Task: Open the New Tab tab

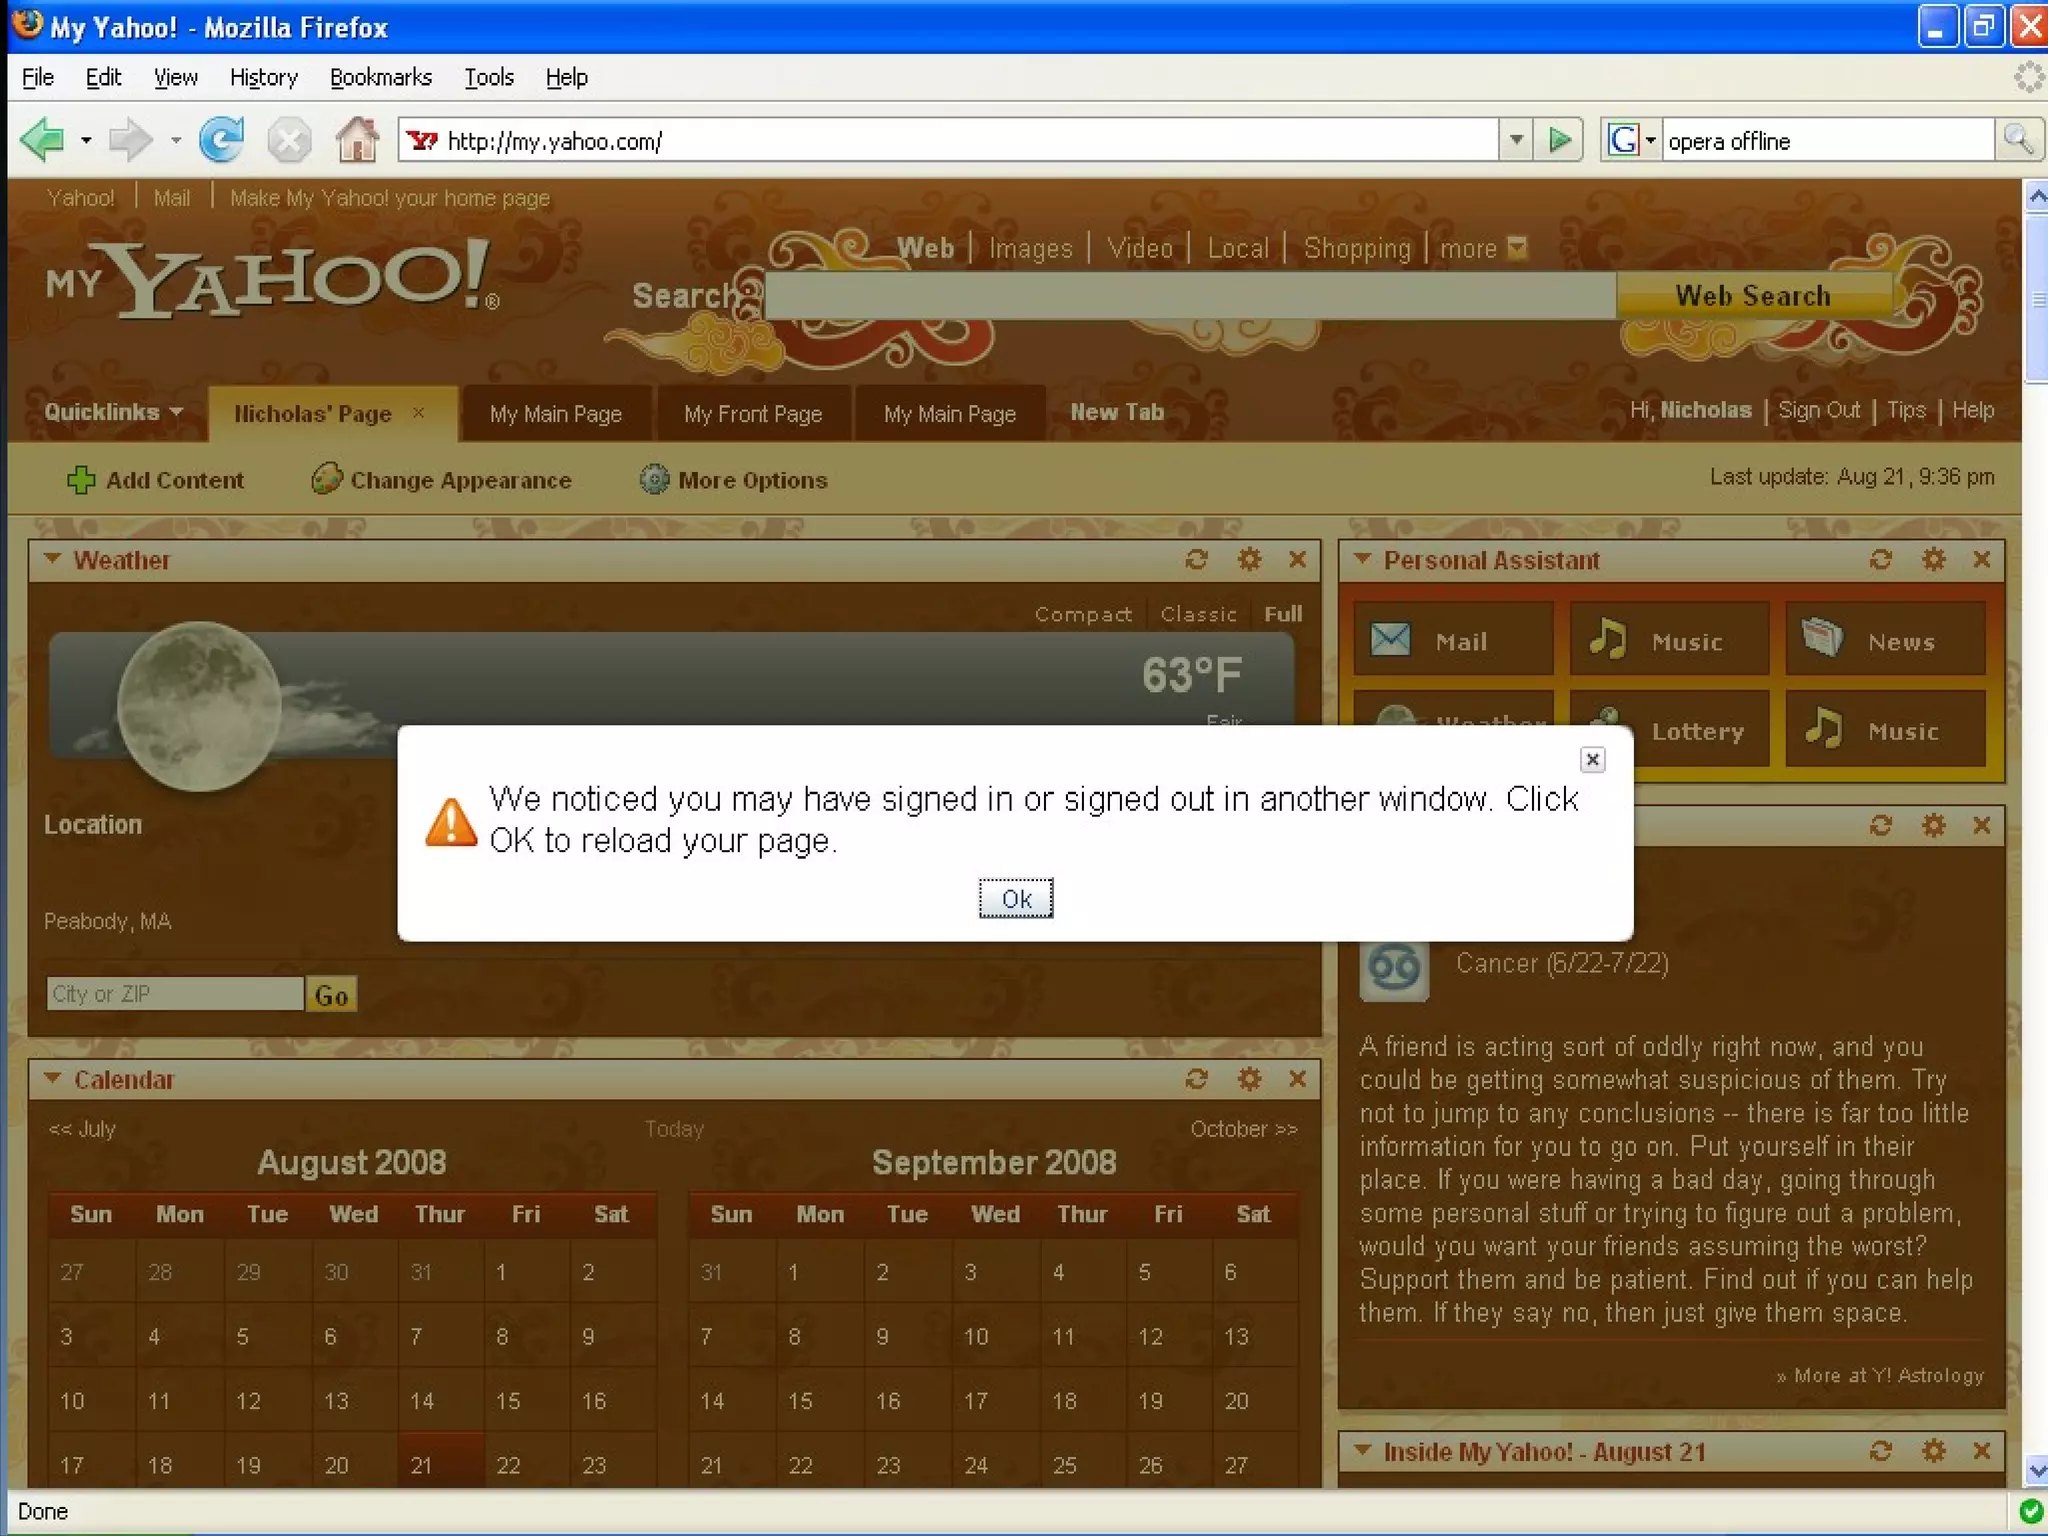Action: pos(1117,412)
